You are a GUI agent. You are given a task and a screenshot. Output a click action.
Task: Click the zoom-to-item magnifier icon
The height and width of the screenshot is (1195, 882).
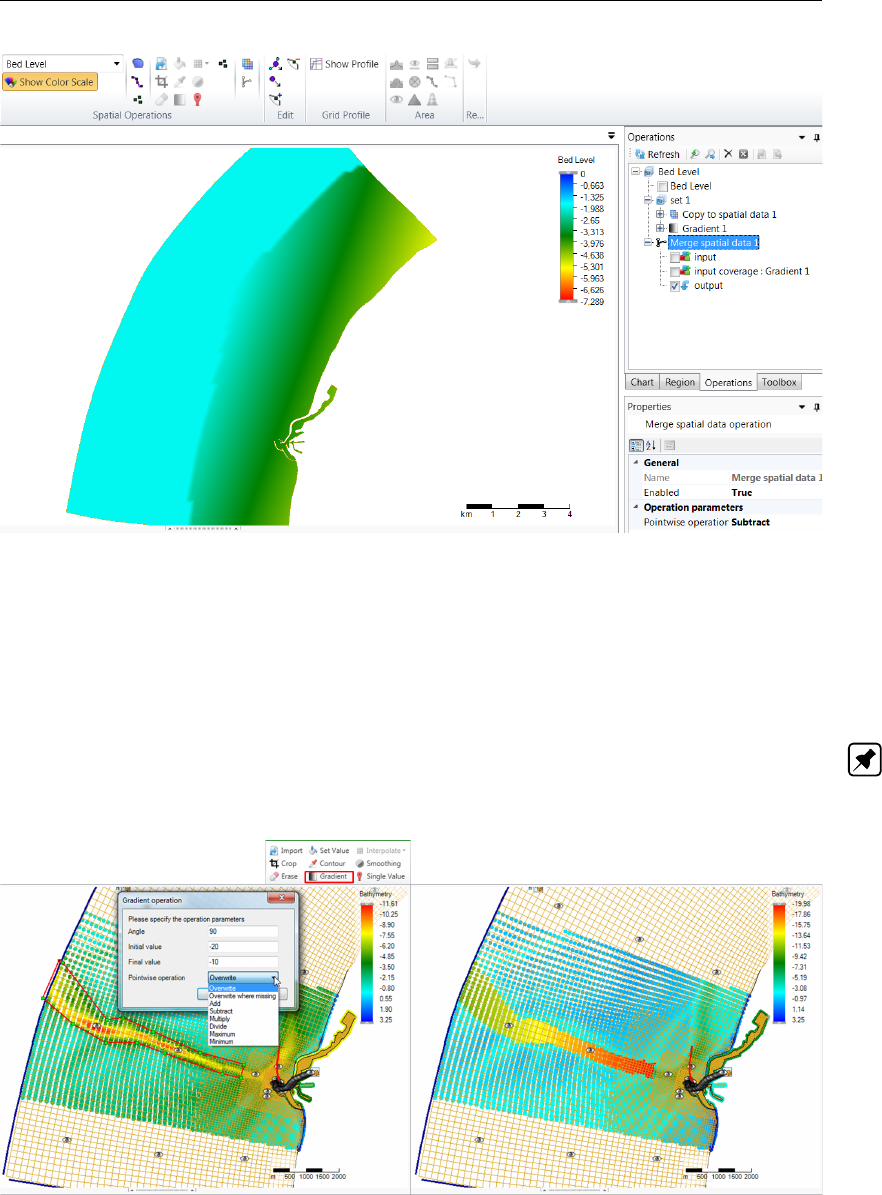click(x=694, y=154)
